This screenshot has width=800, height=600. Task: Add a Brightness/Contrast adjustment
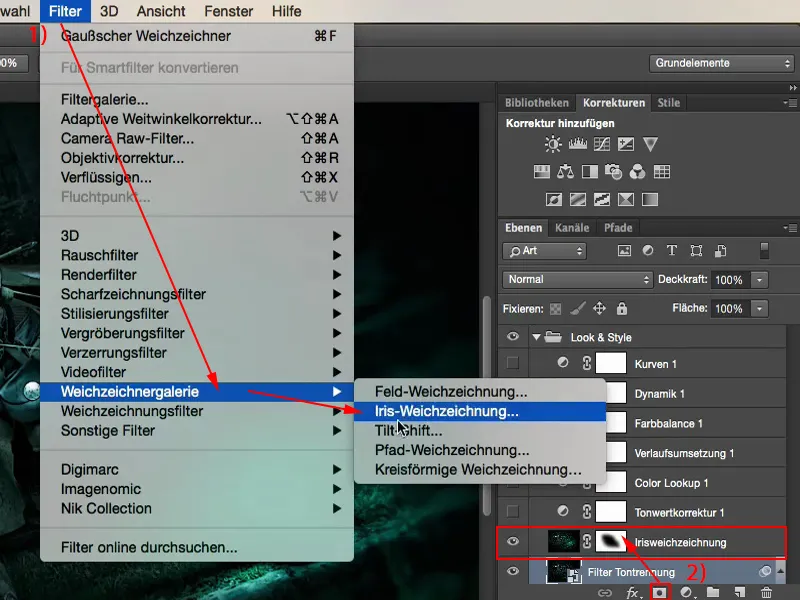[x=553, y=144]
